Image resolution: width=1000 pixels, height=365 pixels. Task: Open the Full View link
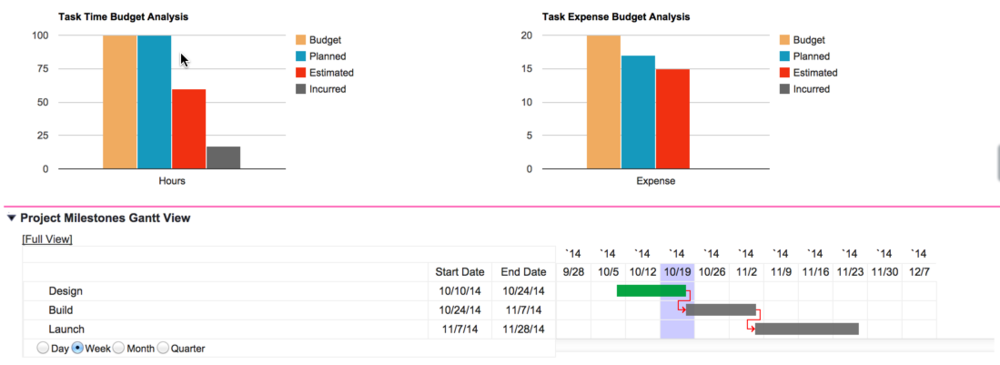click(47, 239)
